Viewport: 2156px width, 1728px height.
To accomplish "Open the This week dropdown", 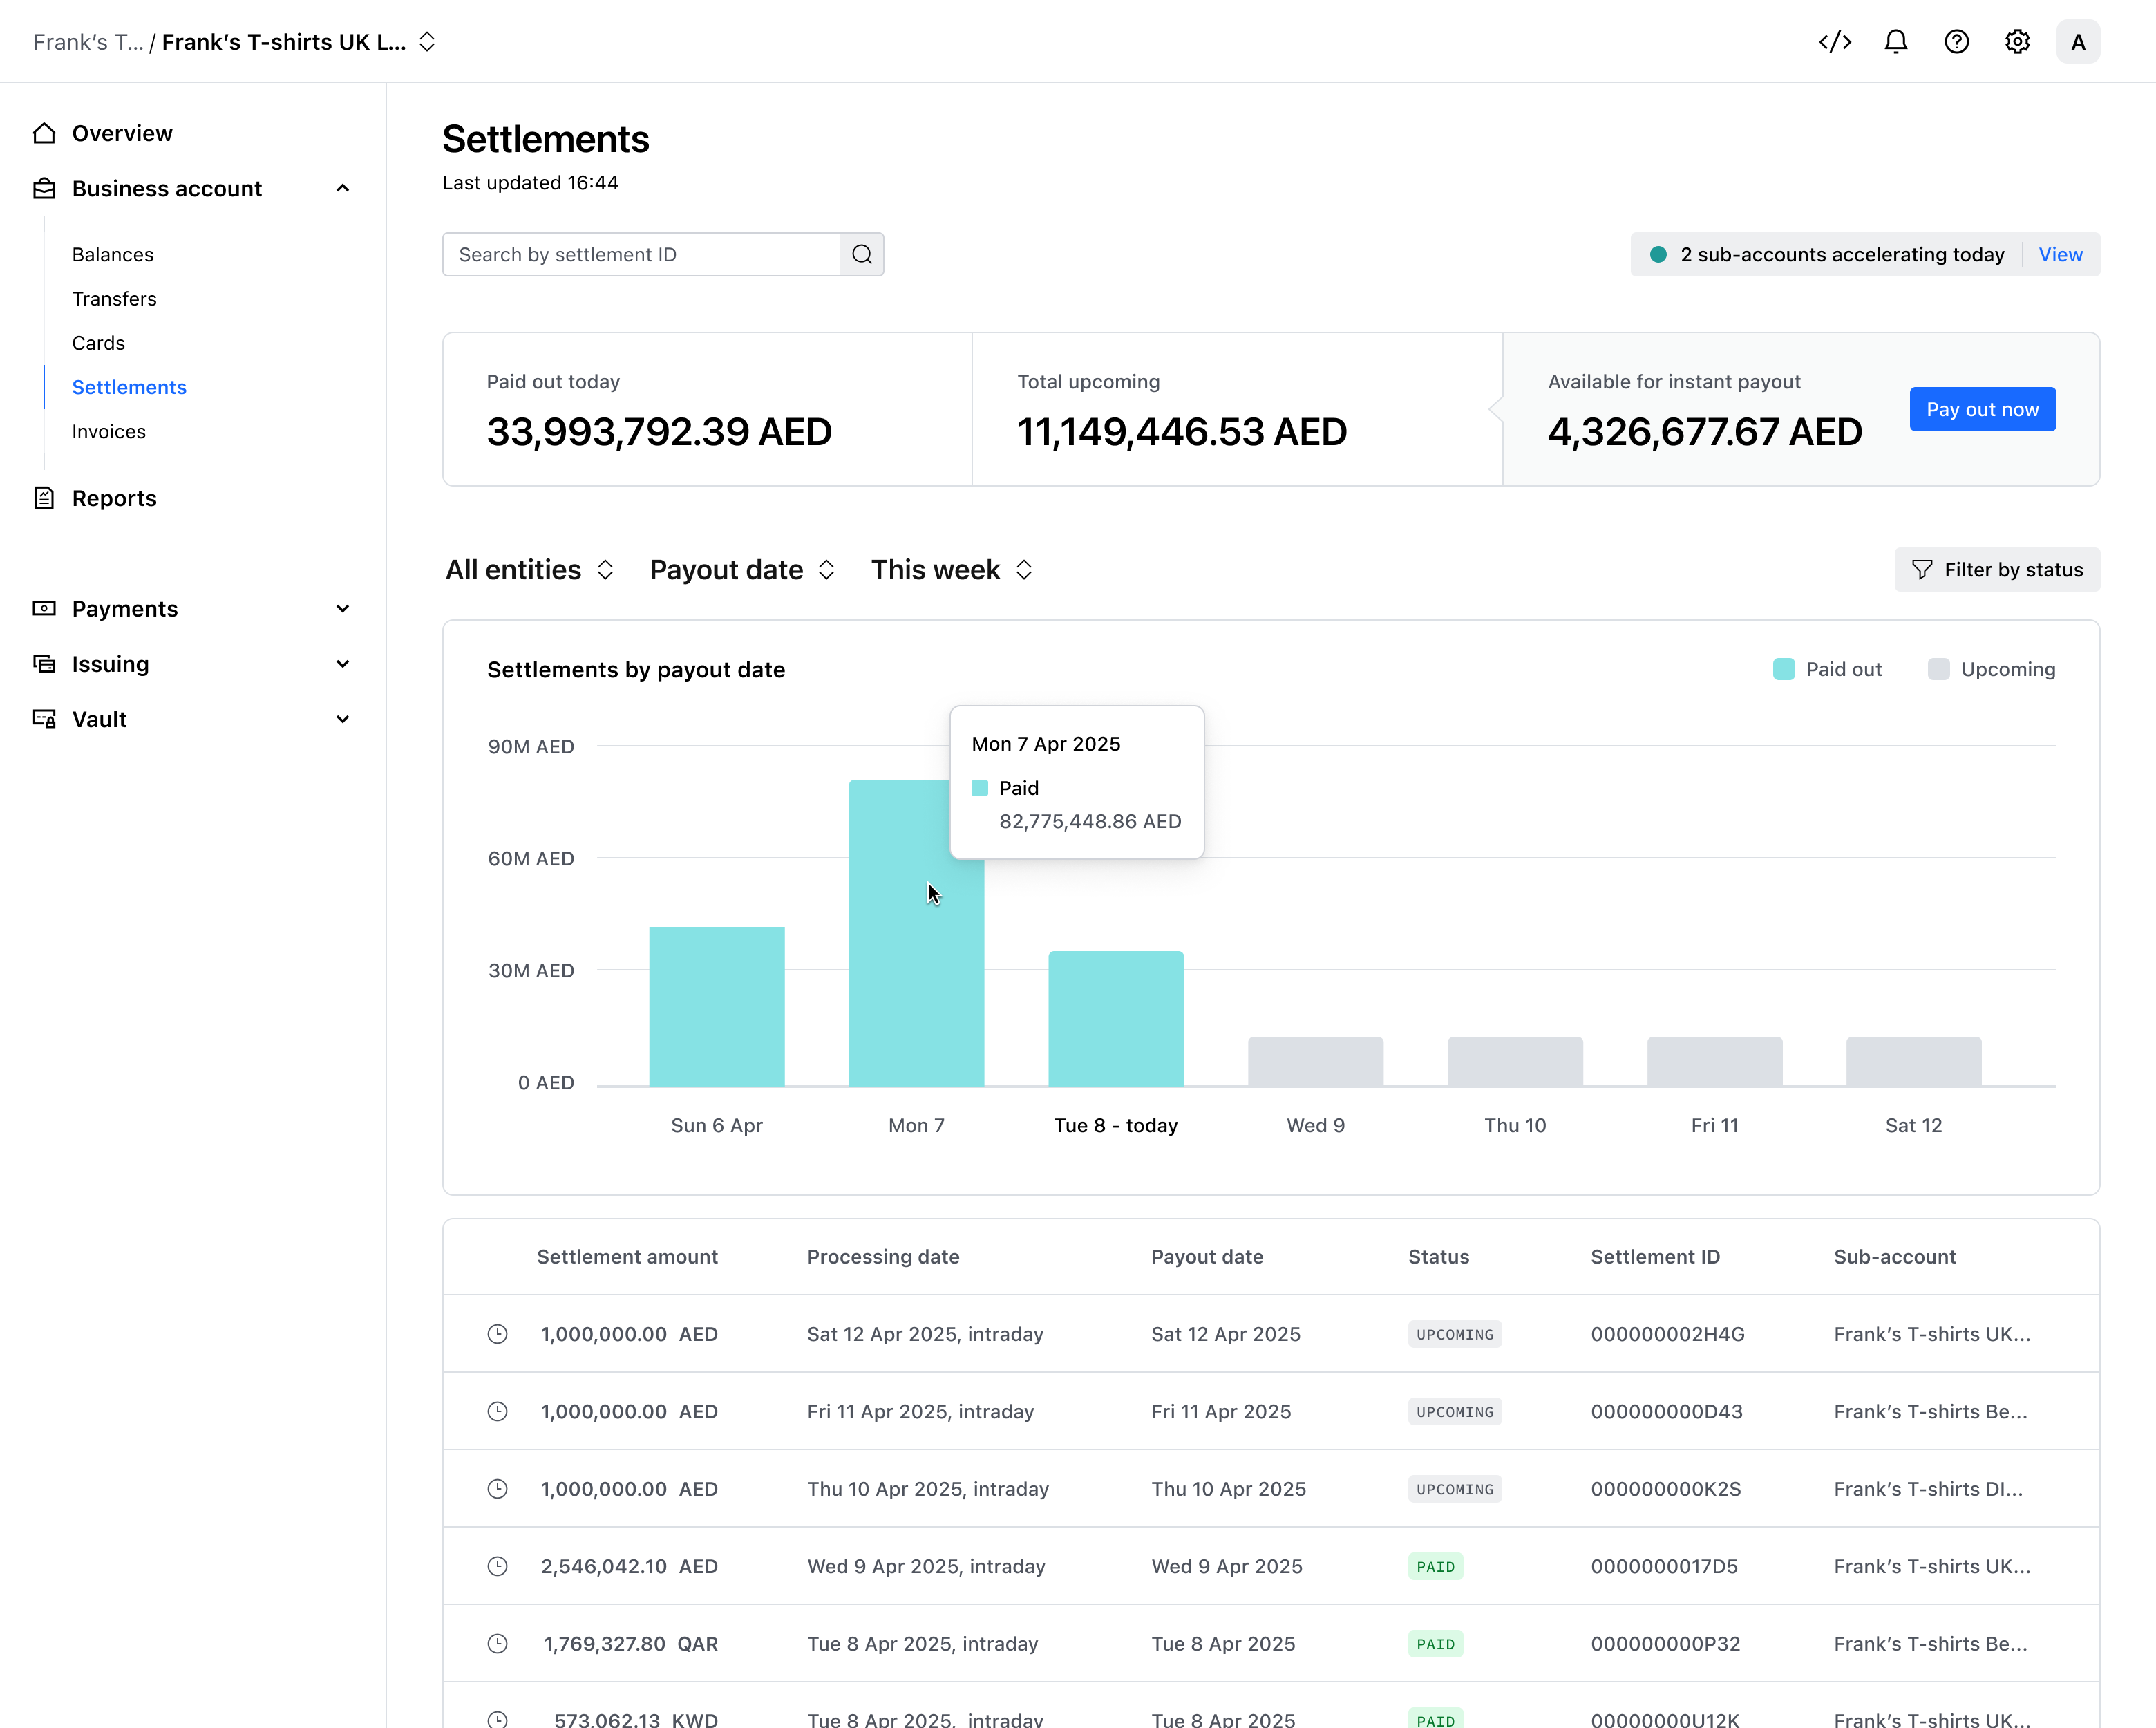I will tap(952, 570).
